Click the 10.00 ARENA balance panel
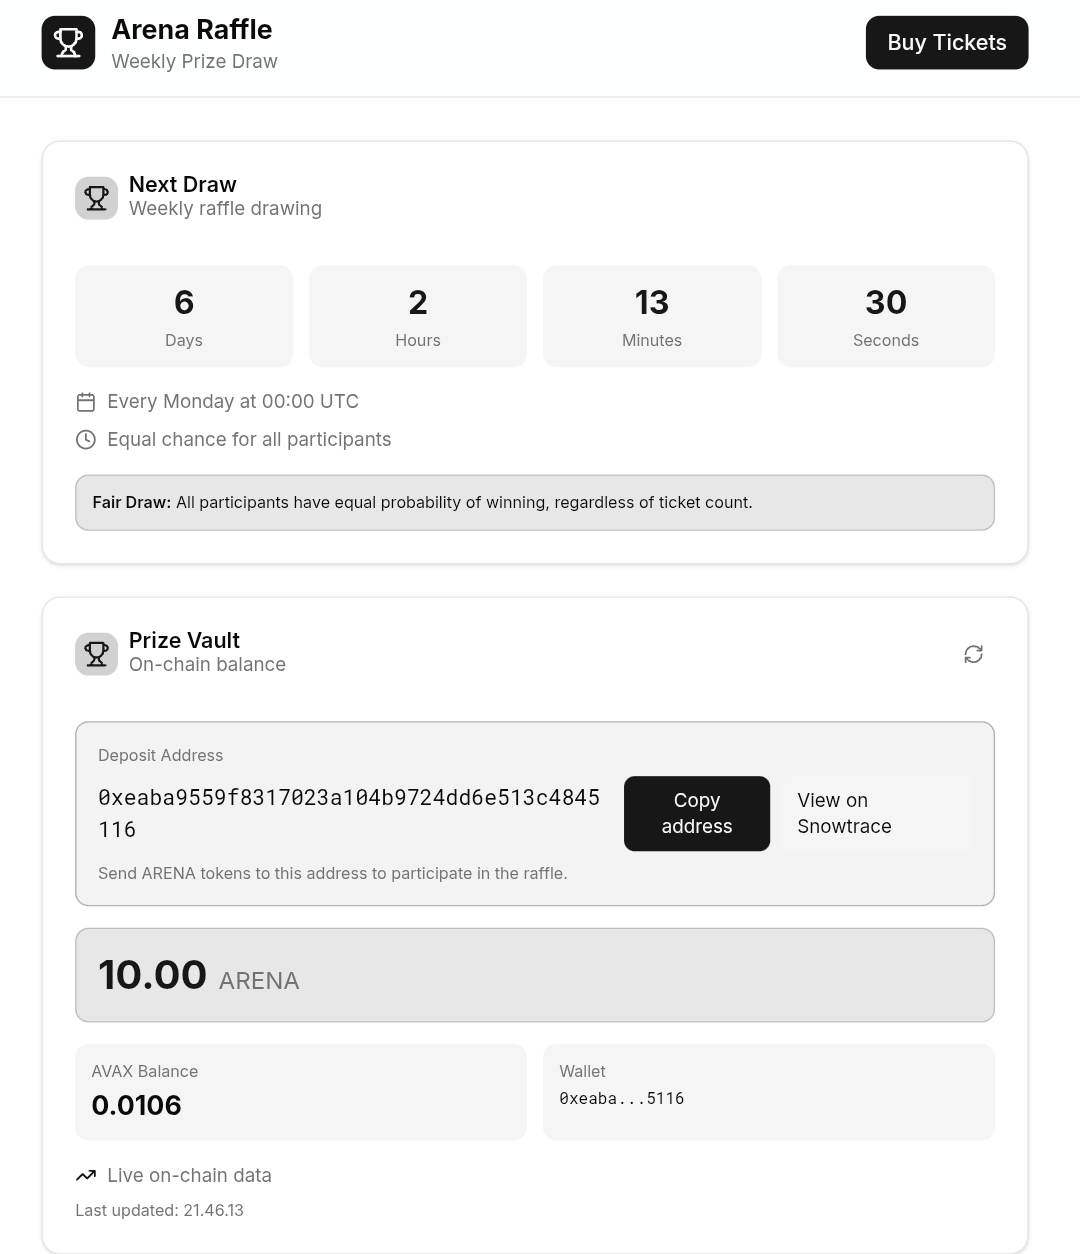 [x=535, y=975]
